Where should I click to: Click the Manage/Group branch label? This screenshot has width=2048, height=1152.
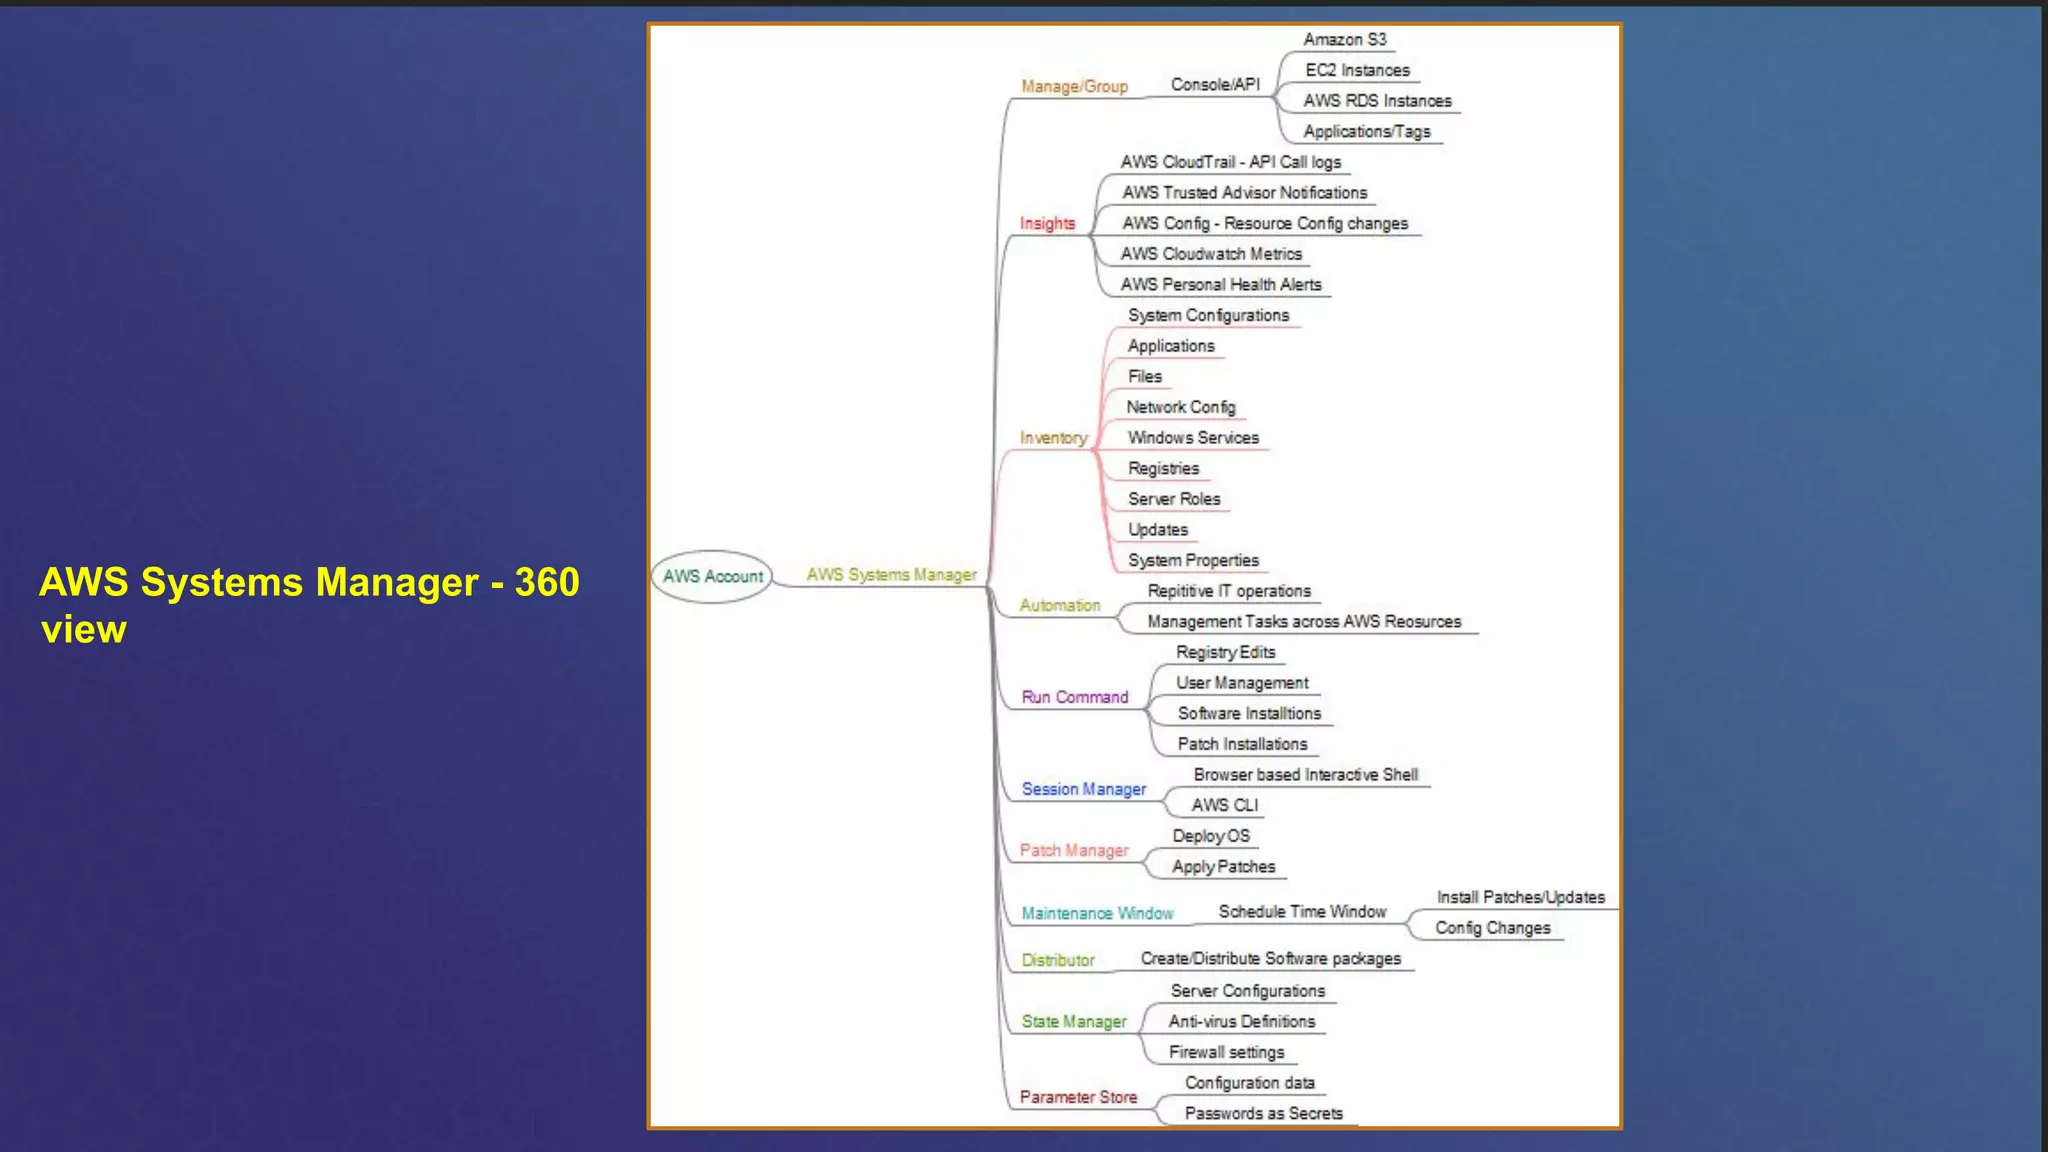click(x=1074, y=86)
